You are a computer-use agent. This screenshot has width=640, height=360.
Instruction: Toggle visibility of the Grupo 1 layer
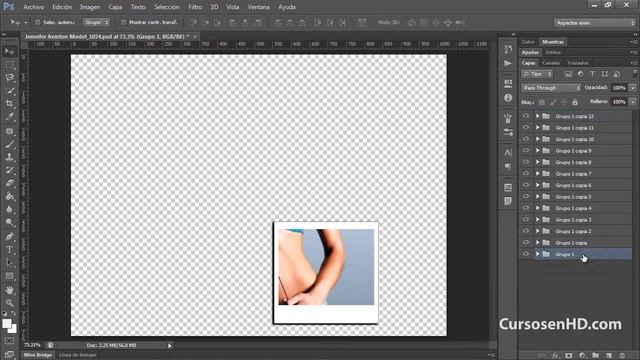pyautogui.click(x=526, y=254)
